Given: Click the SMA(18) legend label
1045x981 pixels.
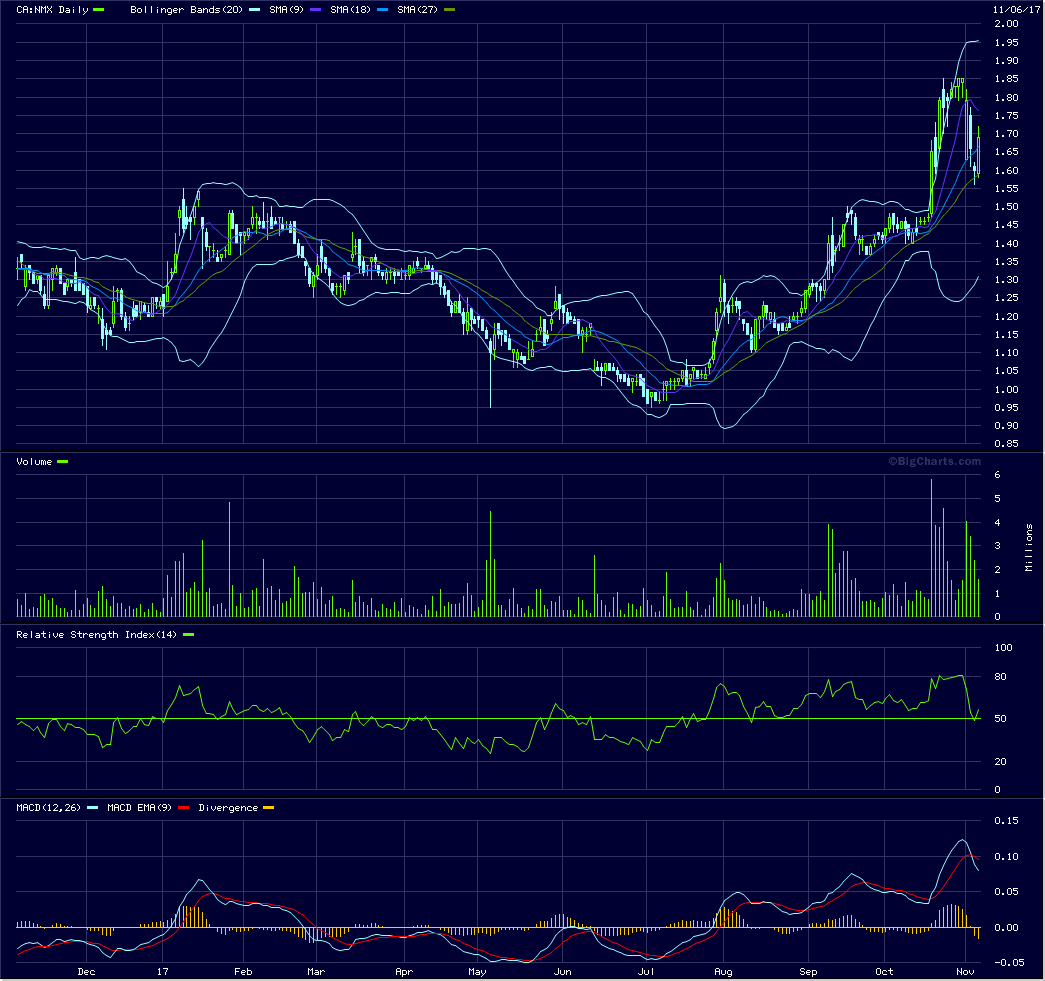Looking at the screenshot, I should [x=350, y=9].
